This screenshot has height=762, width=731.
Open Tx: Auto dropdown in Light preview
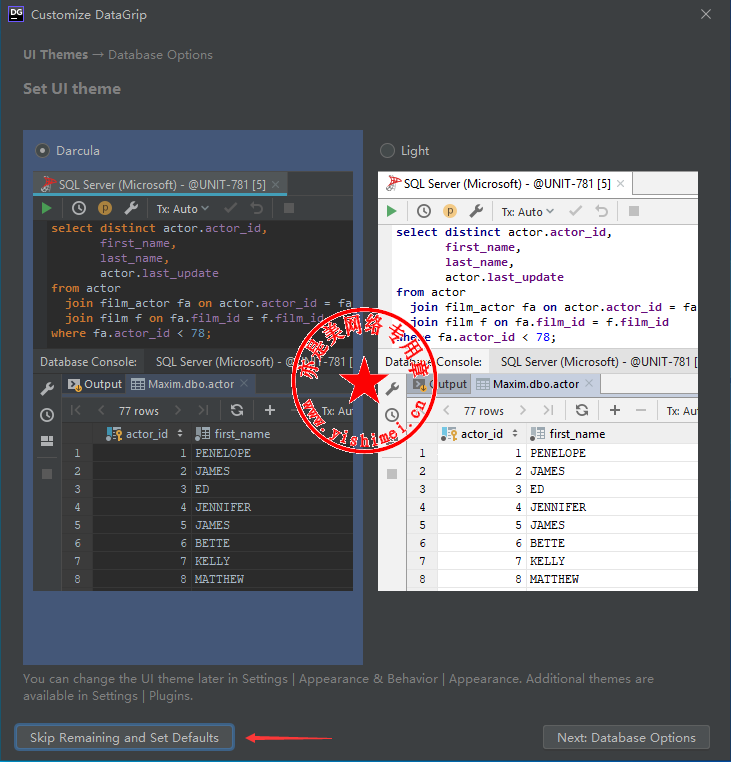tap(528, 212)
